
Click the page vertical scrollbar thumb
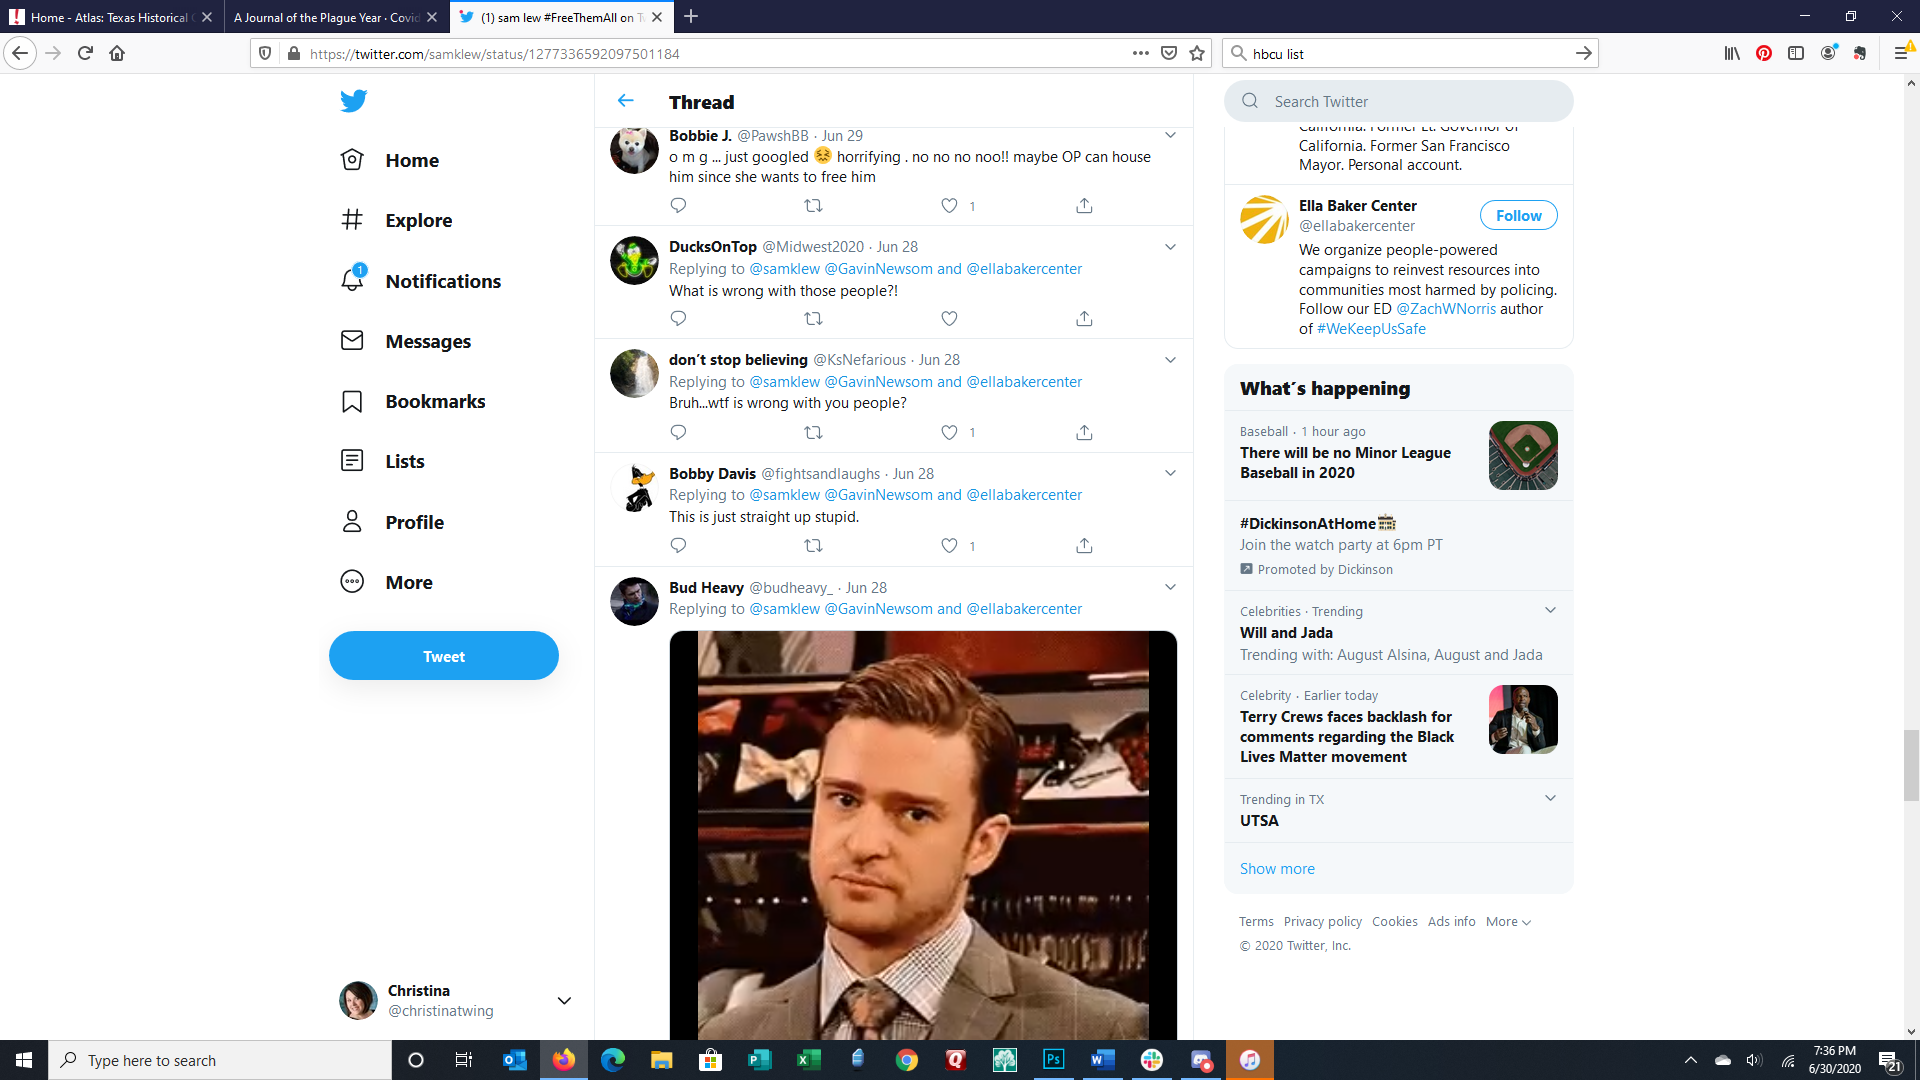[x=1911, y=765]
